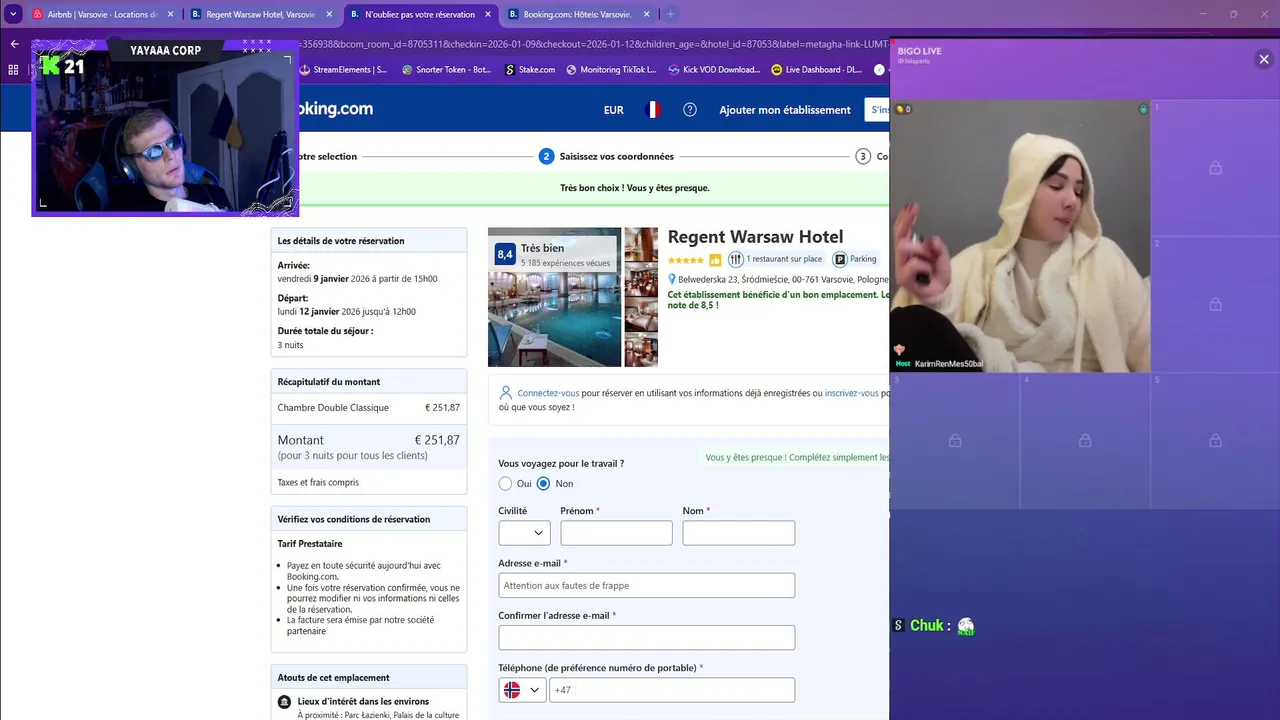Open the Kick VOD Download bookmark
This screenshot has width=1280, height=720.
pyautogui.click(x=715, y=70)
